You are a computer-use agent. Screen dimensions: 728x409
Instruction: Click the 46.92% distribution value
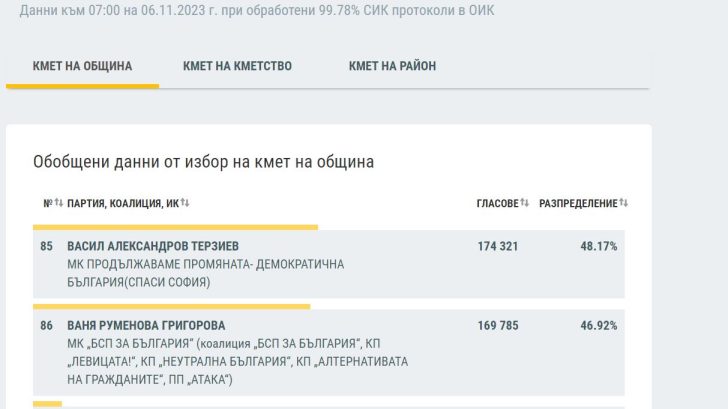coord(599,326)
